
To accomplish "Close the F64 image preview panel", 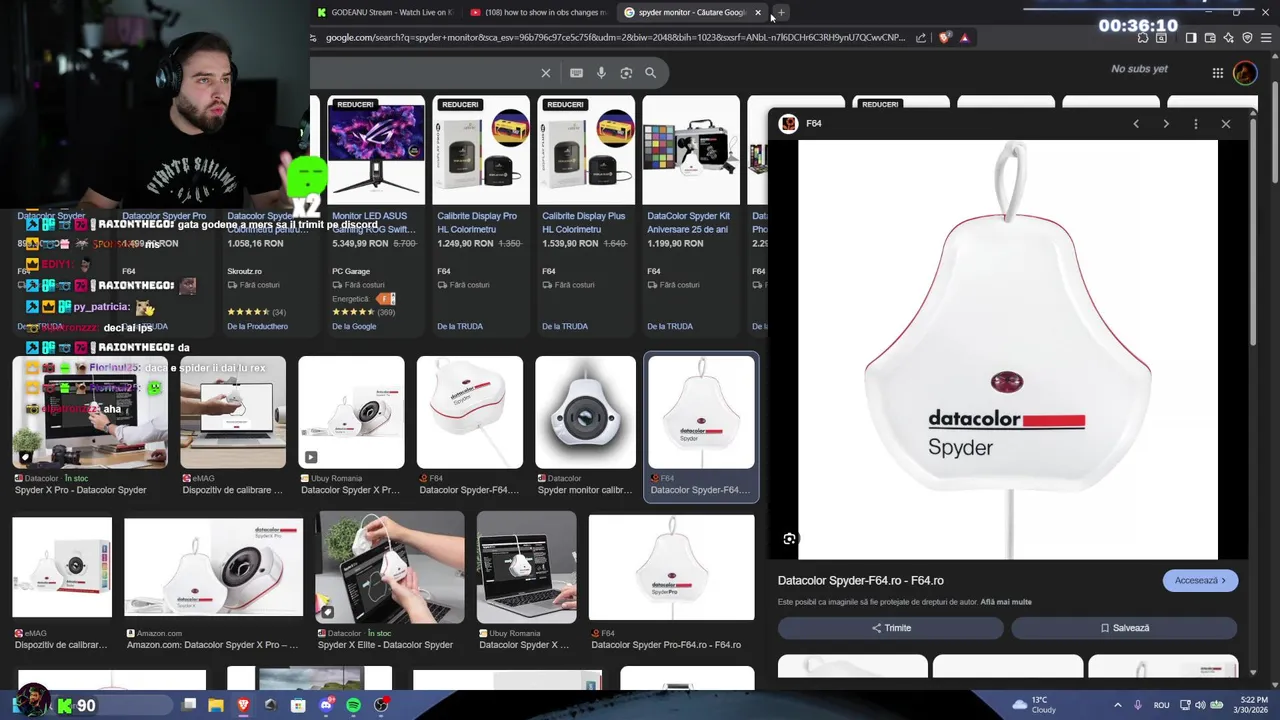I will point(1226,124).
